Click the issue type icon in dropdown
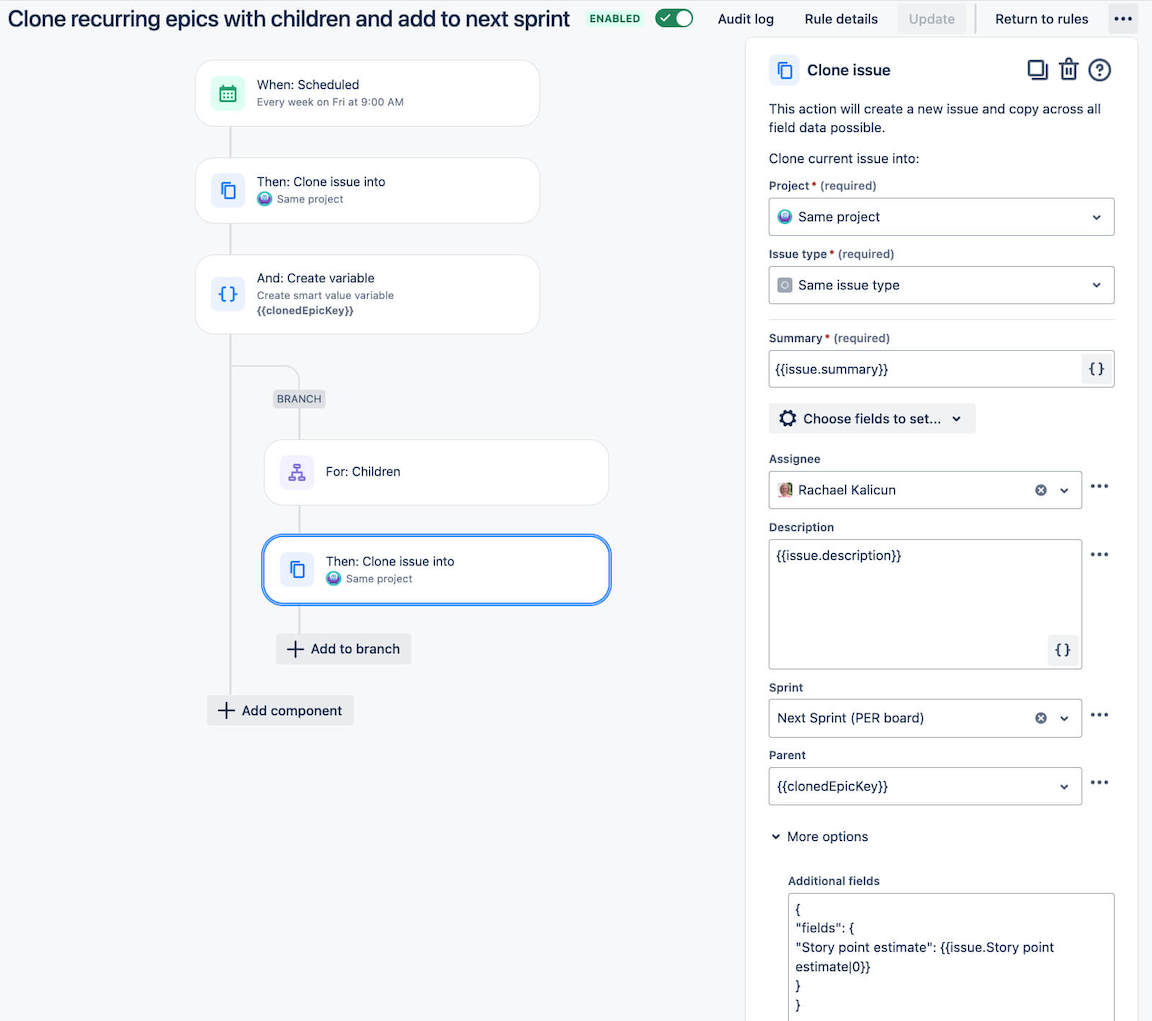 (785, 285)
